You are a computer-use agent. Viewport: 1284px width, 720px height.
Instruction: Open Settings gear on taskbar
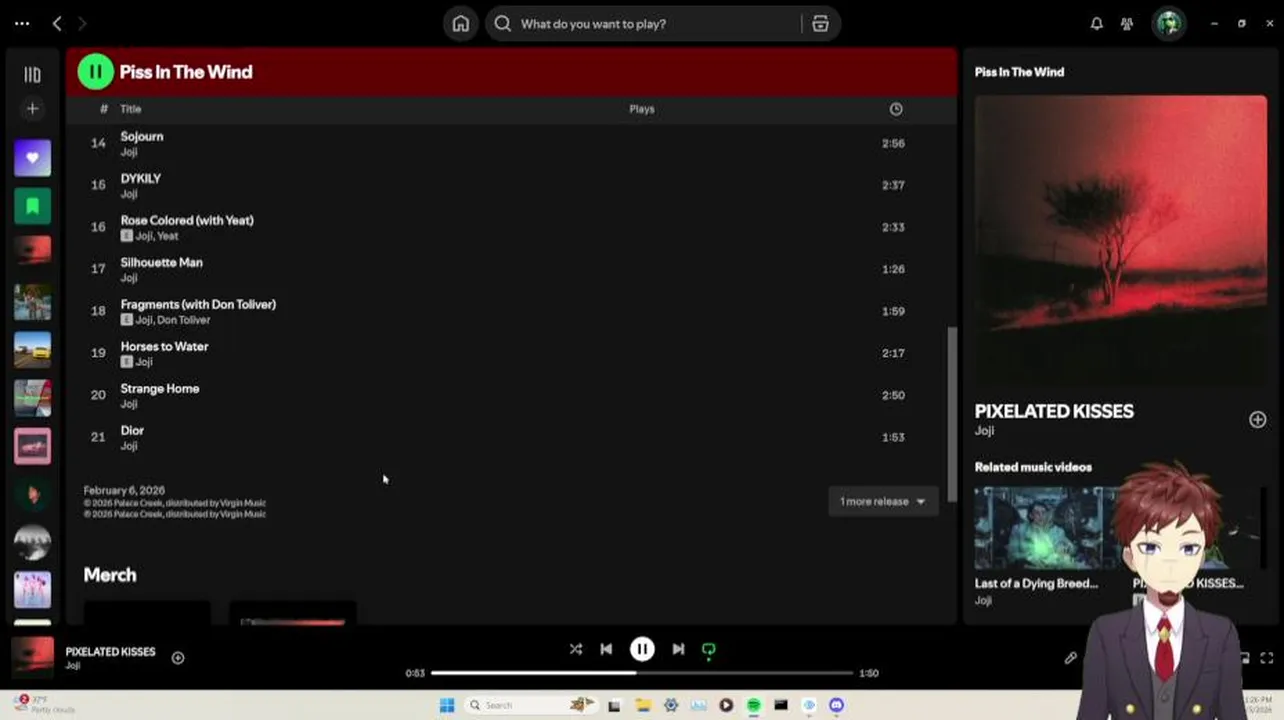(670, 705)
